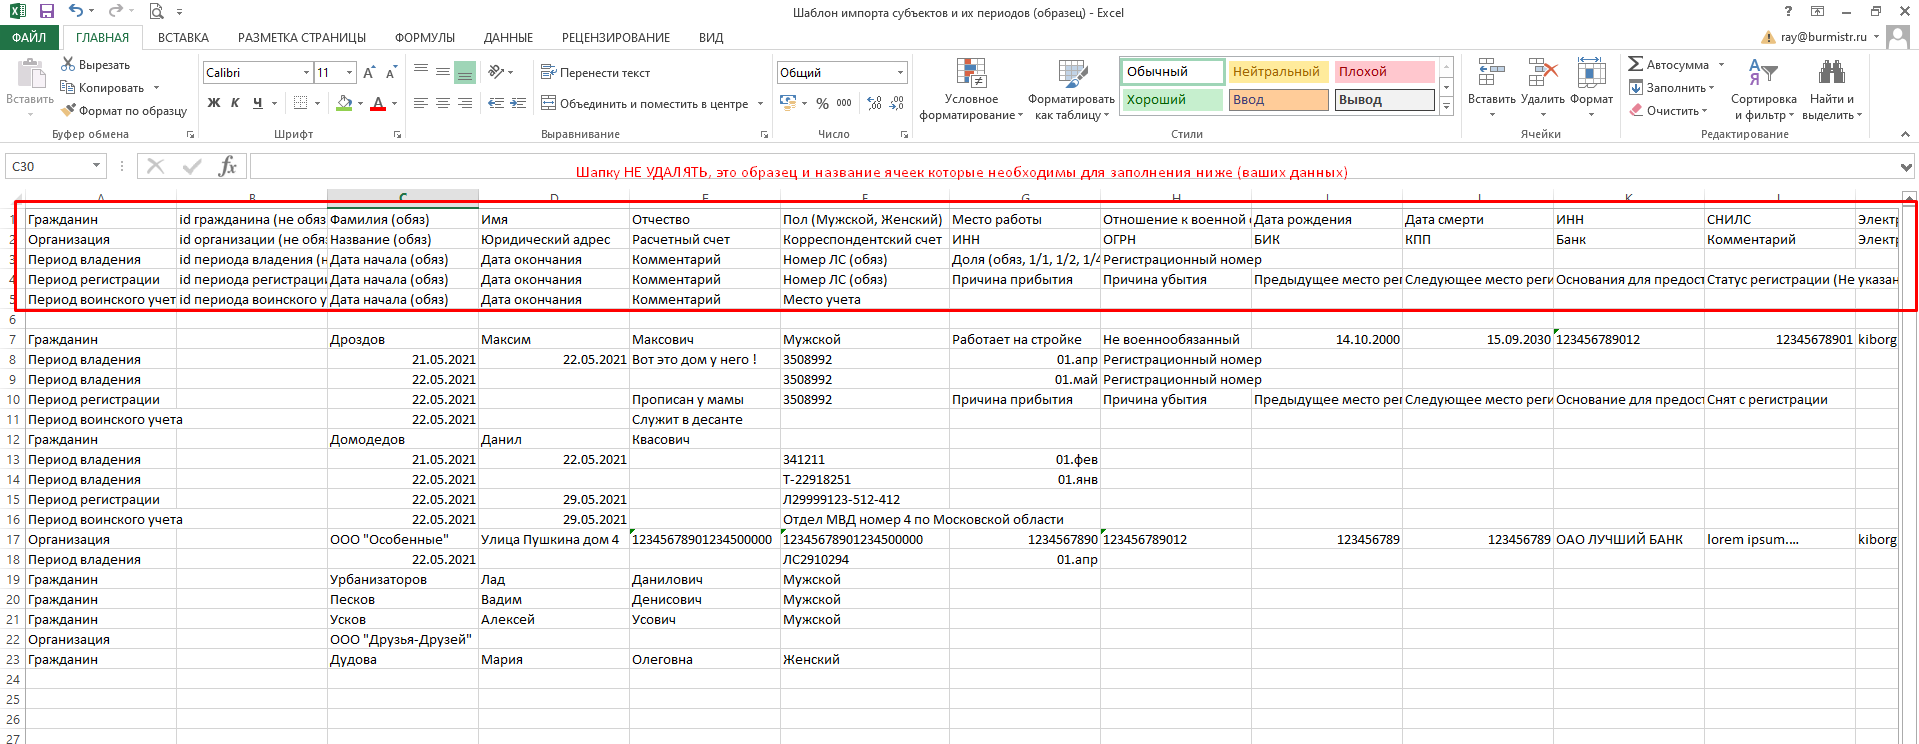Viewport: 1919px width, 744px height.
Task: Save the workbook with the floppy icon
Action: (47, 12)
